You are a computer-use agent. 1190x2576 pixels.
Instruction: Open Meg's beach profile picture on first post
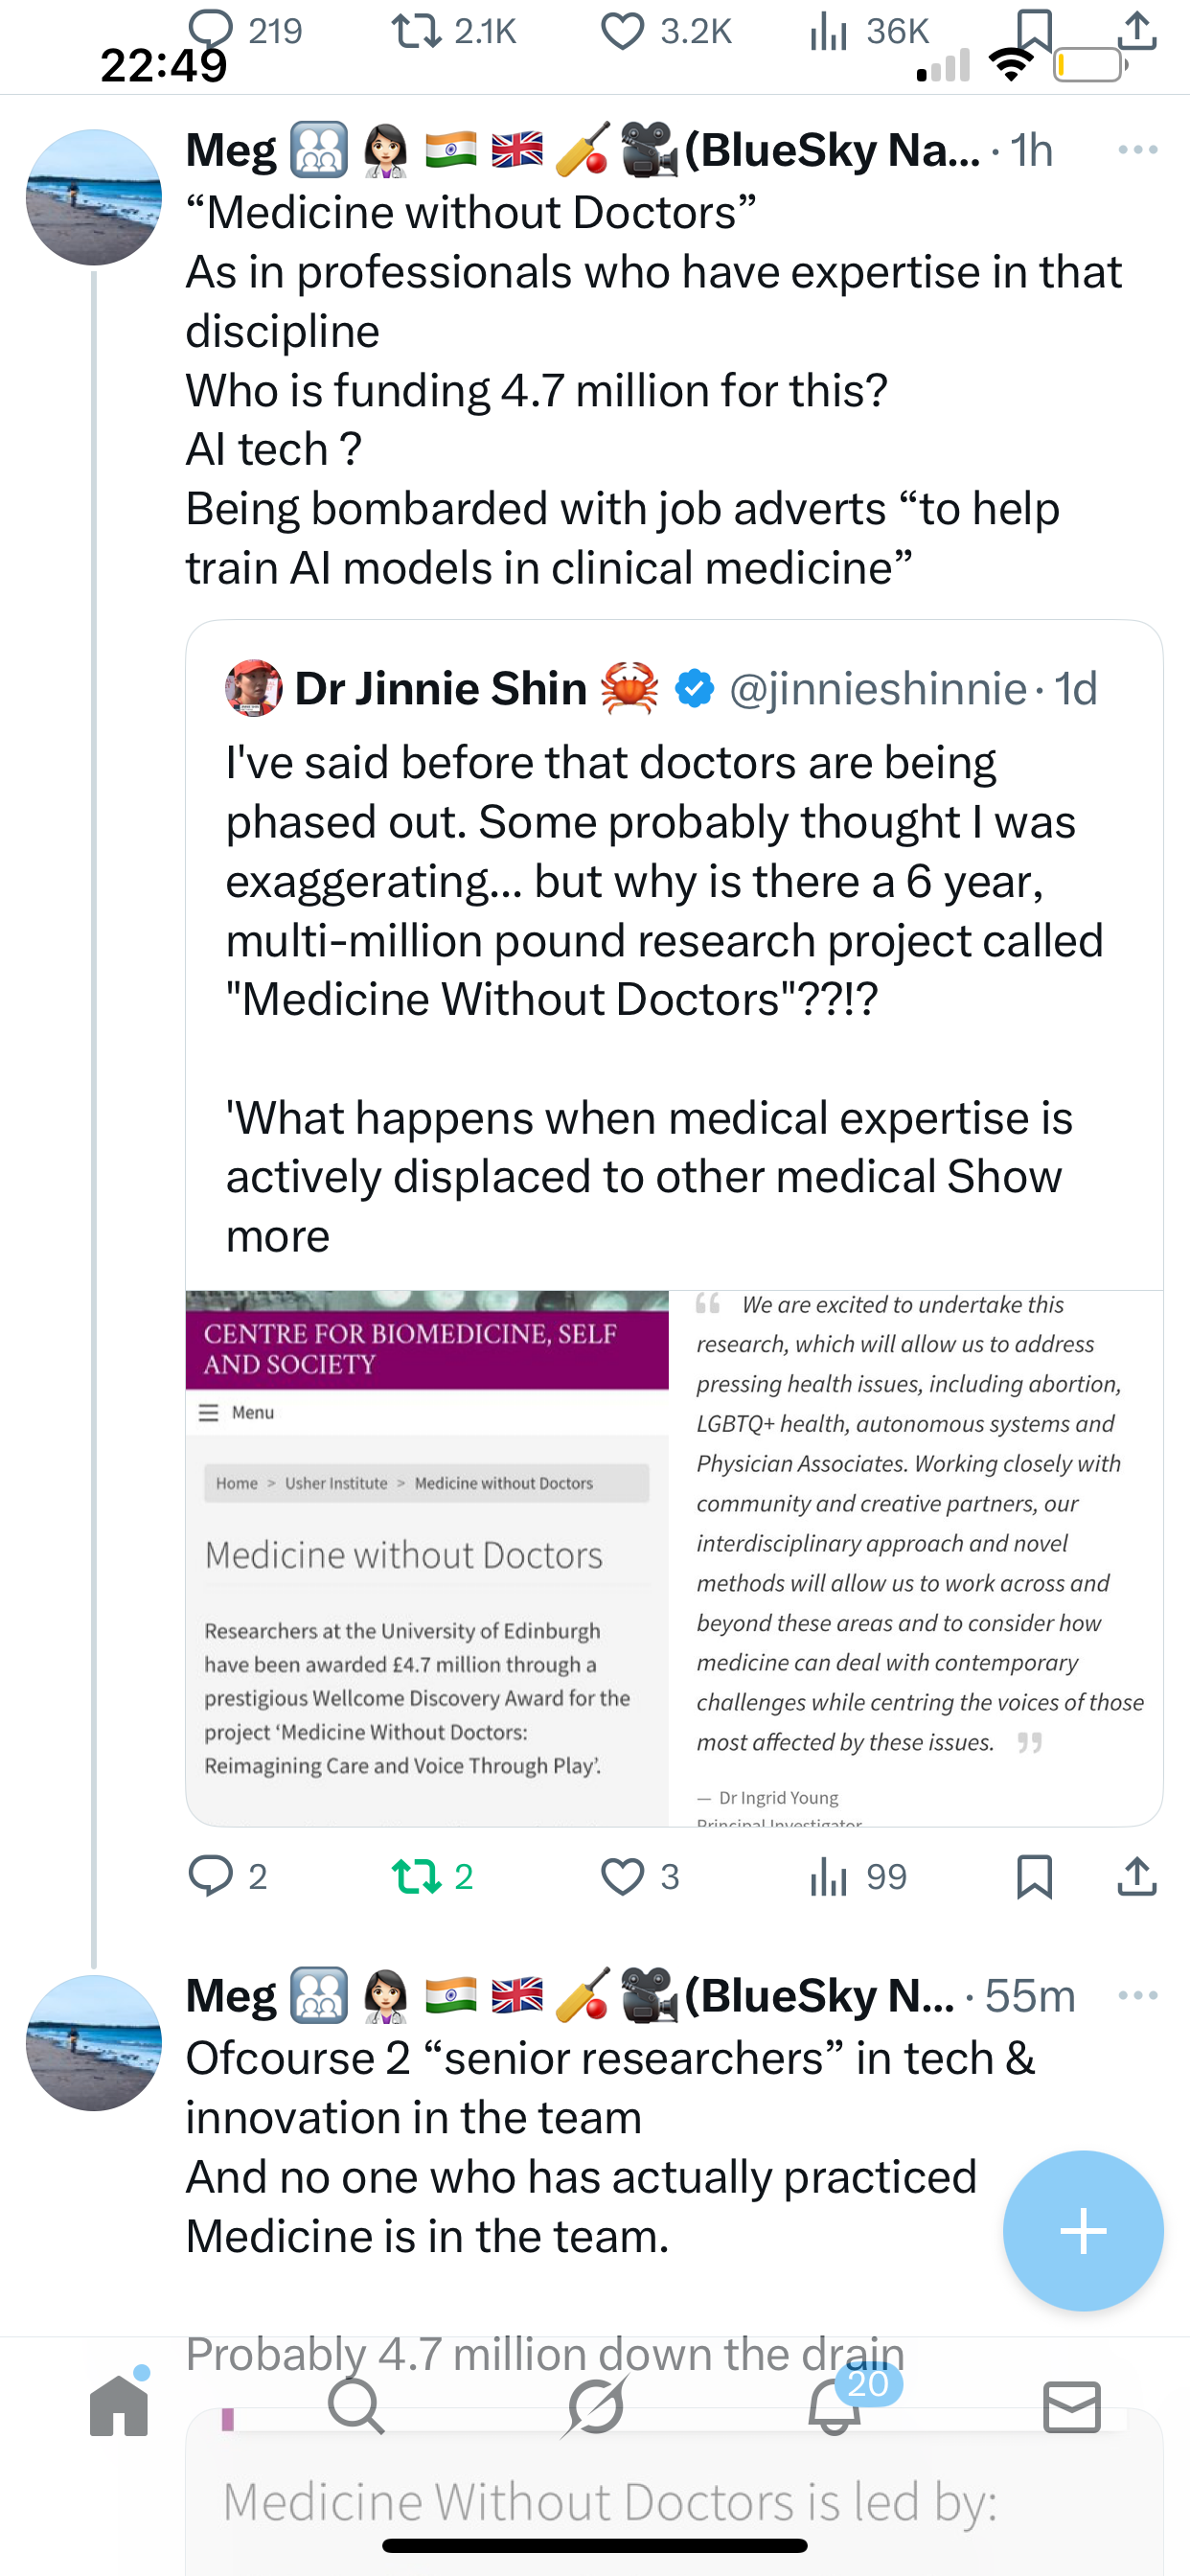click(94, 197)
